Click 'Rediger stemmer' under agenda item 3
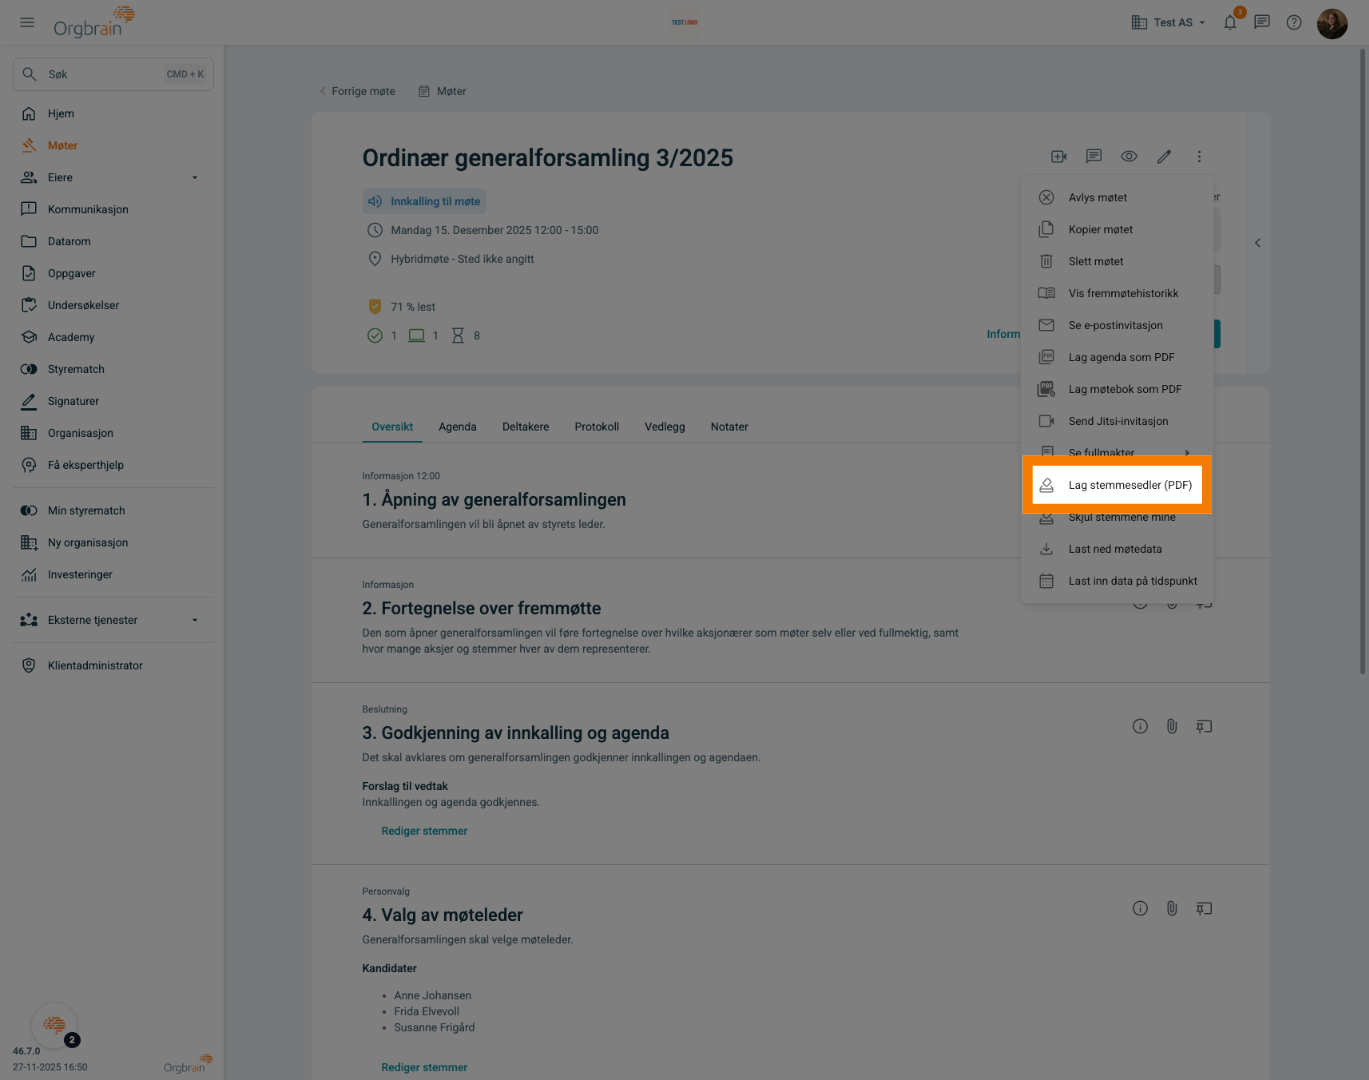1369x1080 pixels. 424,831
